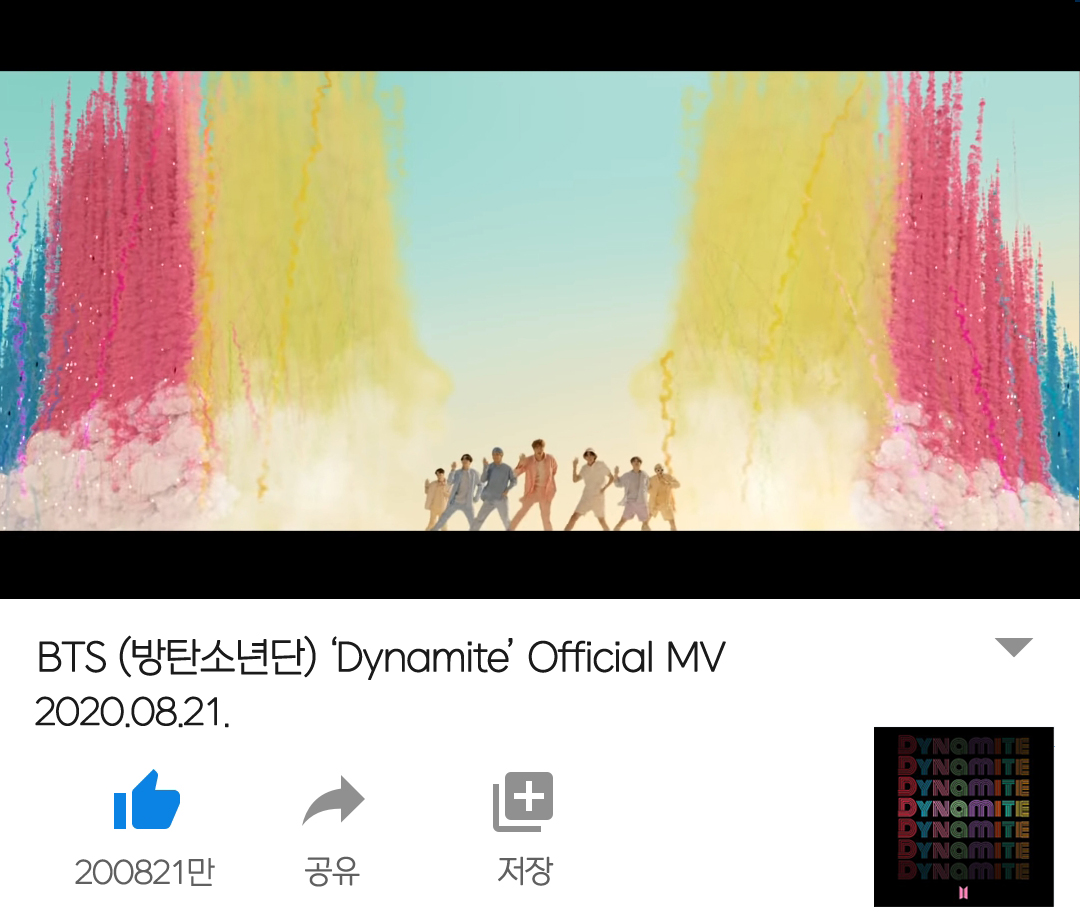This screenshot has width=1080, height=921.
Task: Click the BTS logo on the album cover
Action: pos(963,893)
